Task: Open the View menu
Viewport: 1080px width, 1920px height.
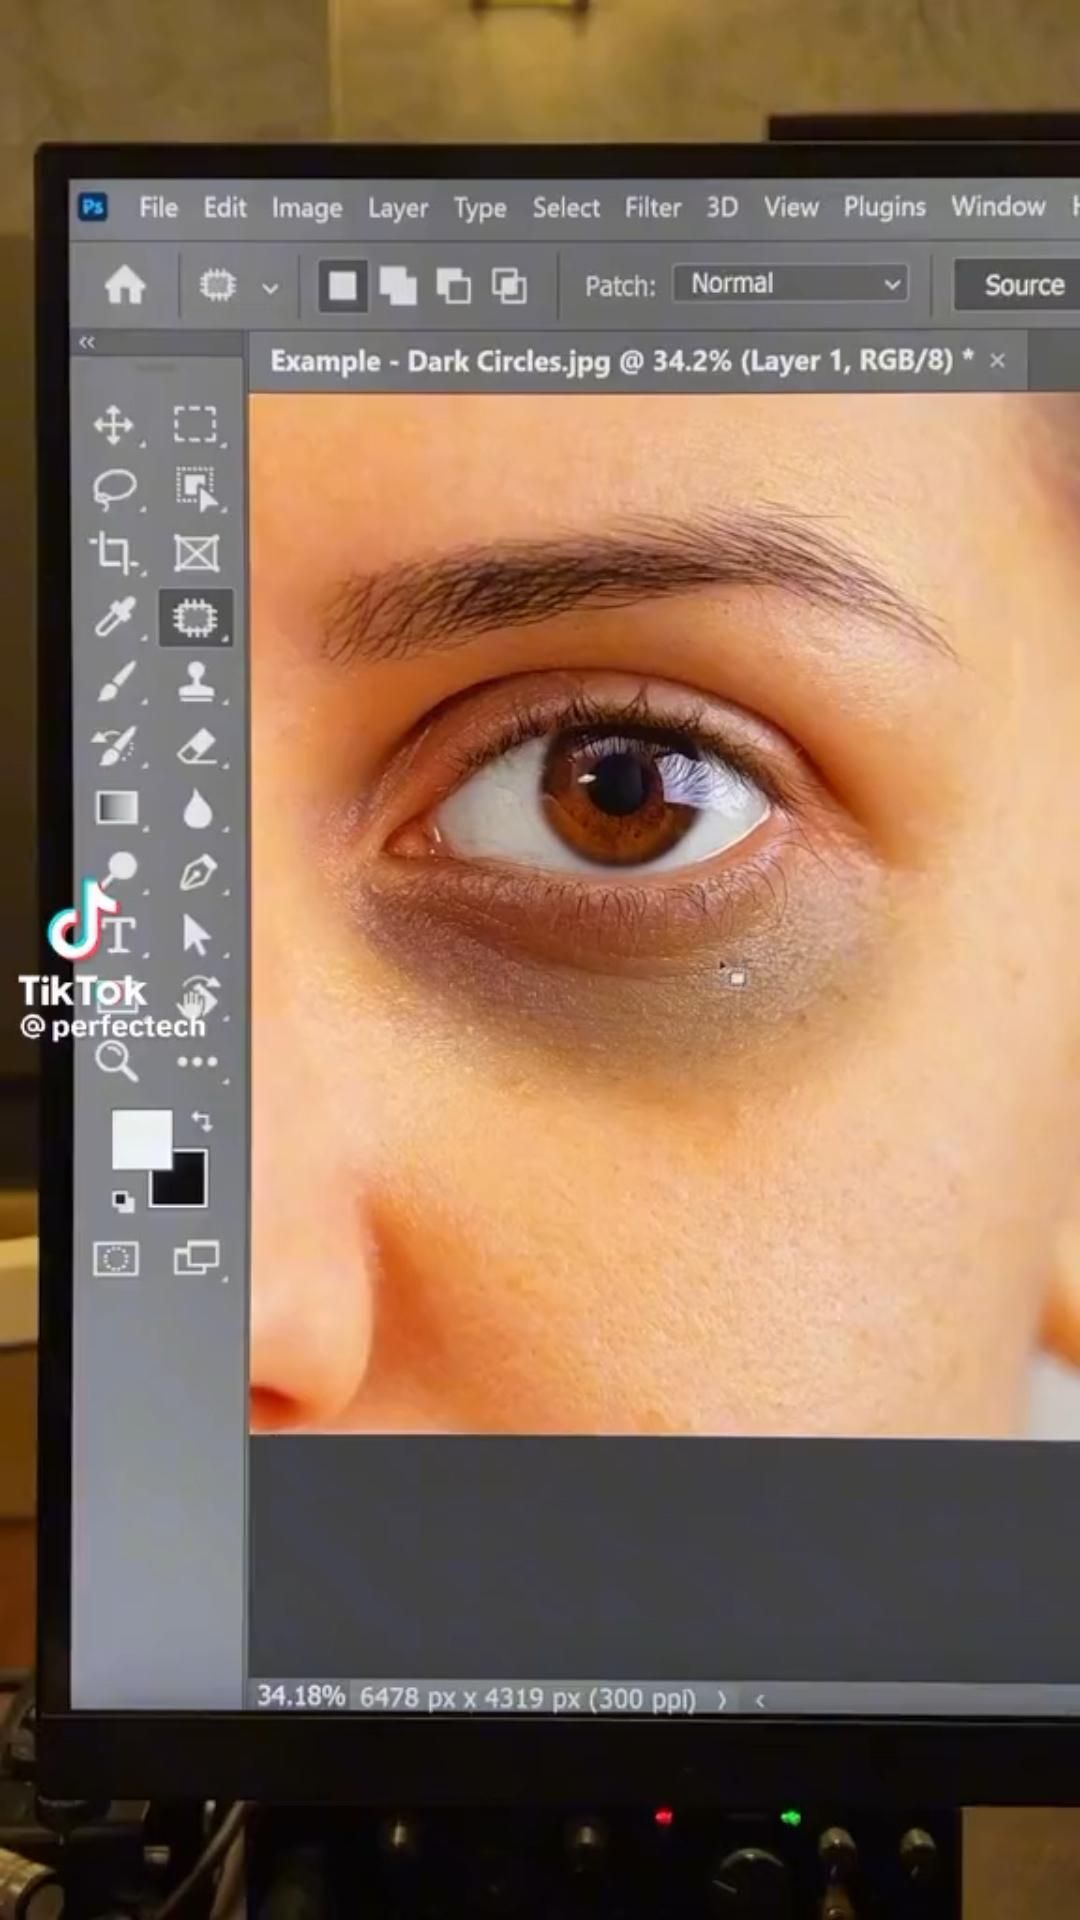Action: pos(791,207)
